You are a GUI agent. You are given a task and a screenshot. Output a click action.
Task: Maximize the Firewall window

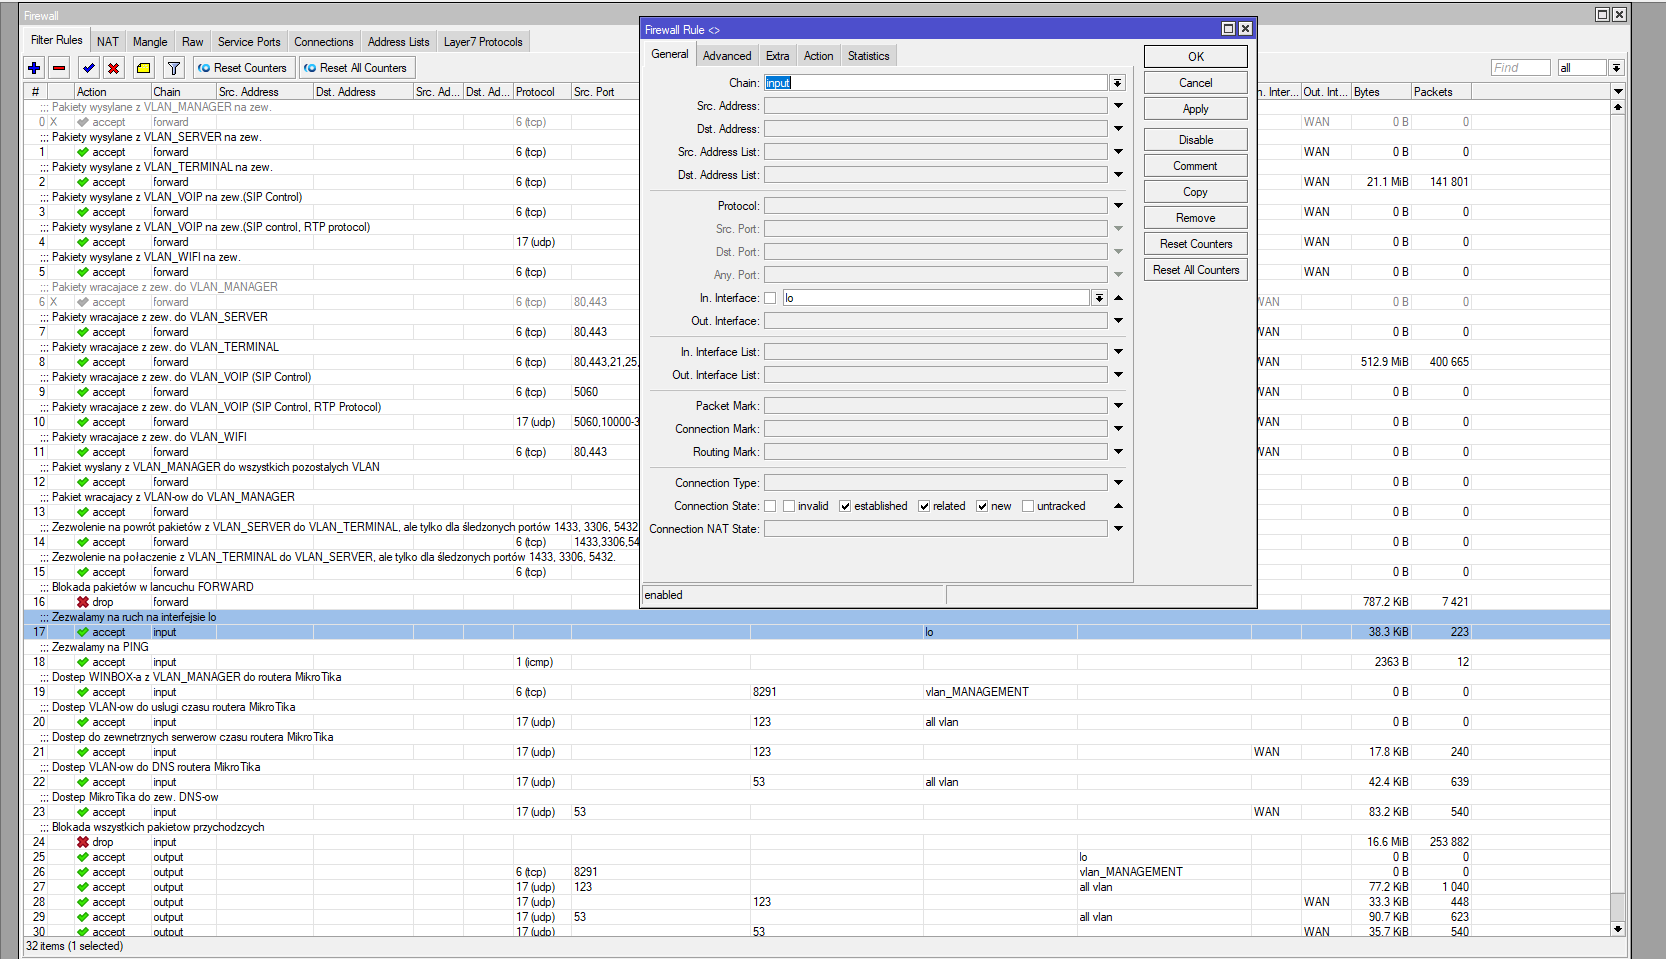pos(1602,15)
